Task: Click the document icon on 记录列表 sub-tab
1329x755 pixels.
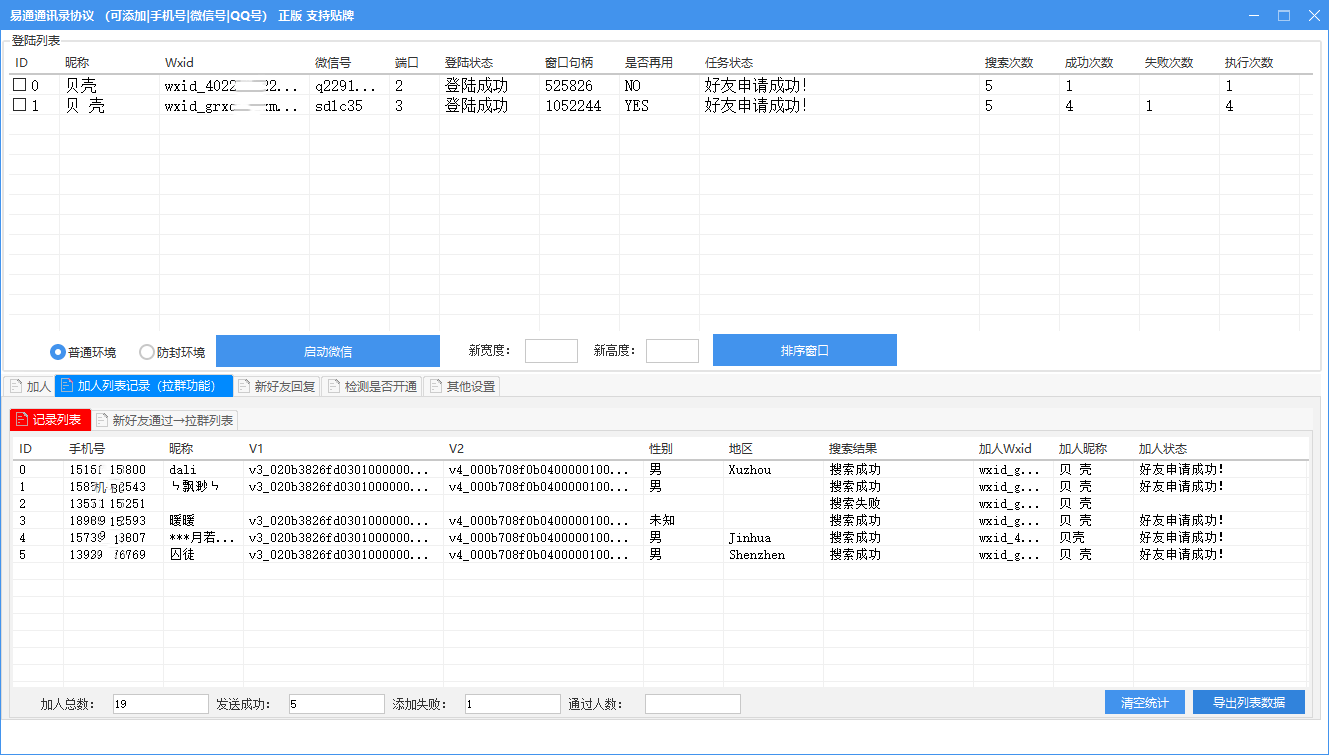Action: click(x=22, y=420)
